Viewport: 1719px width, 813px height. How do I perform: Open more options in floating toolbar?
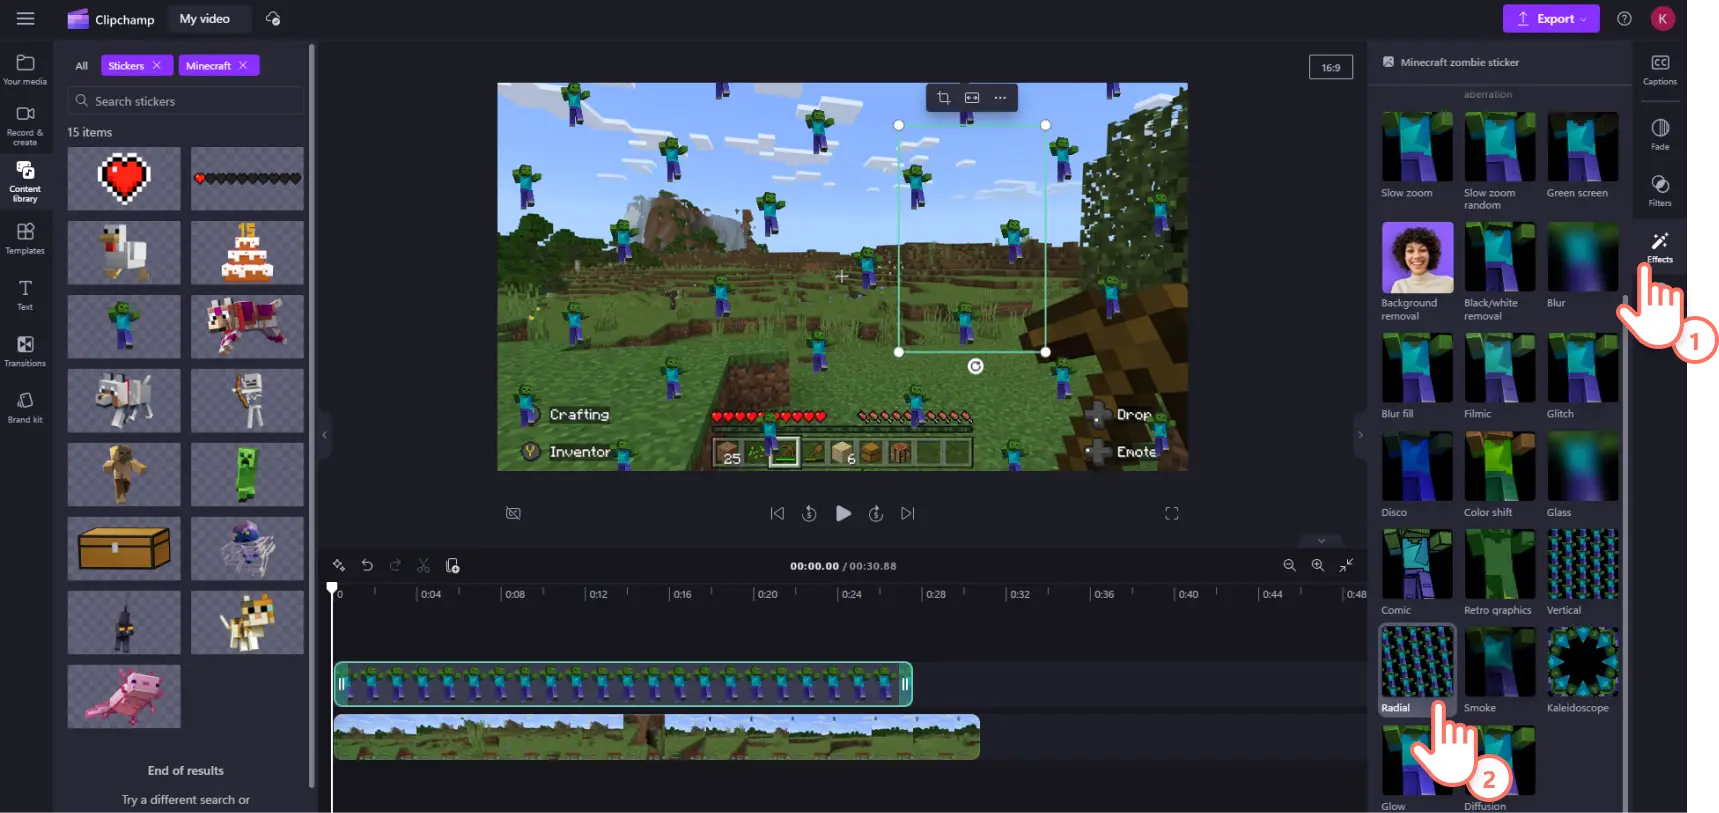[x=1000, y=97]
